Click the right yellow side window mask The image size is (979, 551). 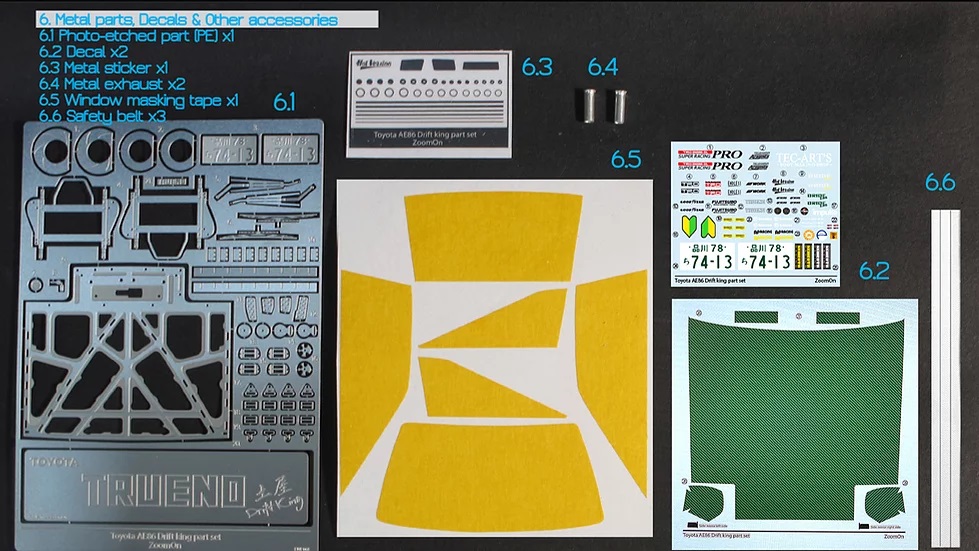612,382
